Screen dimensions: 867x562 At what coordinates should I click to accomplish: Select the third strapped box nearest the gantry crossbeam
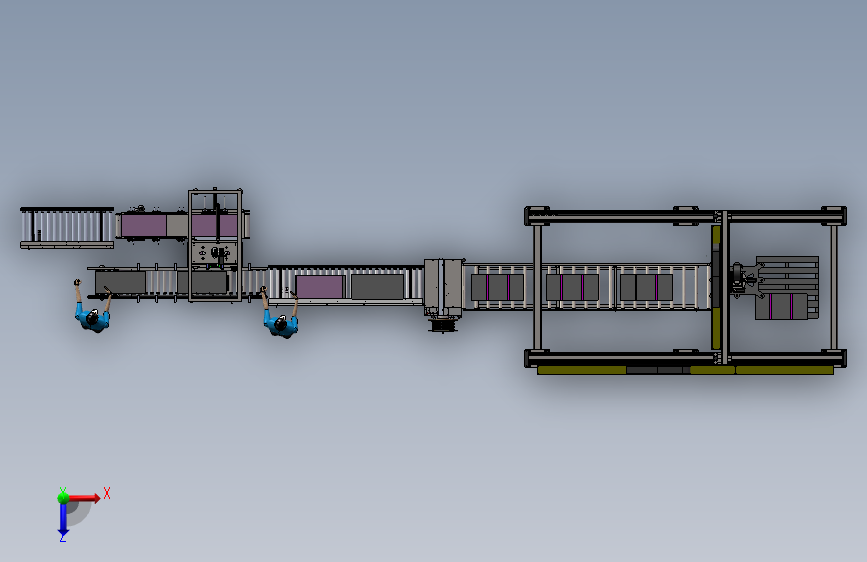646,288
